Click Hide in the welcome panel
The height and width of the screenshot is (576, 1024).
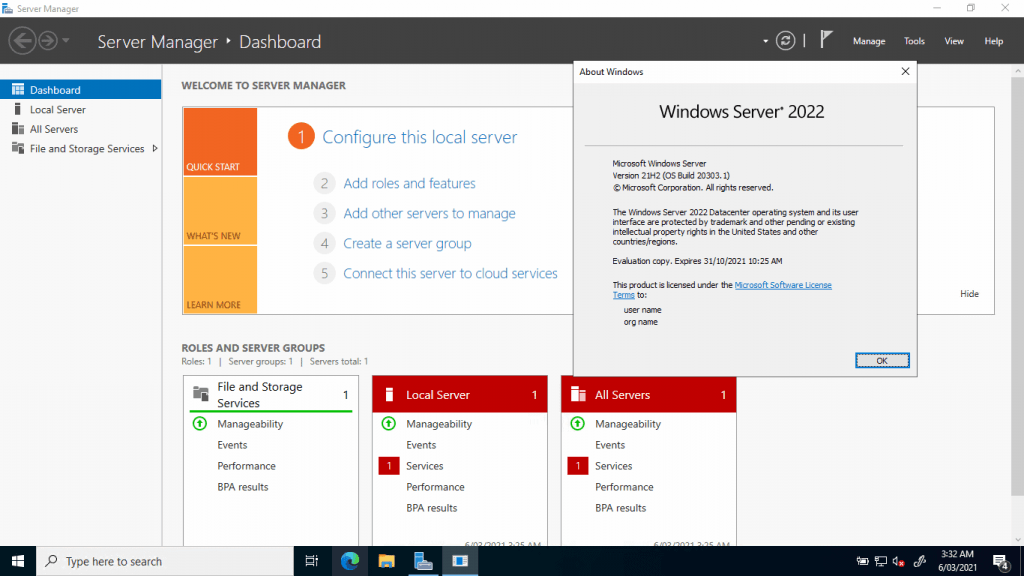968,293
